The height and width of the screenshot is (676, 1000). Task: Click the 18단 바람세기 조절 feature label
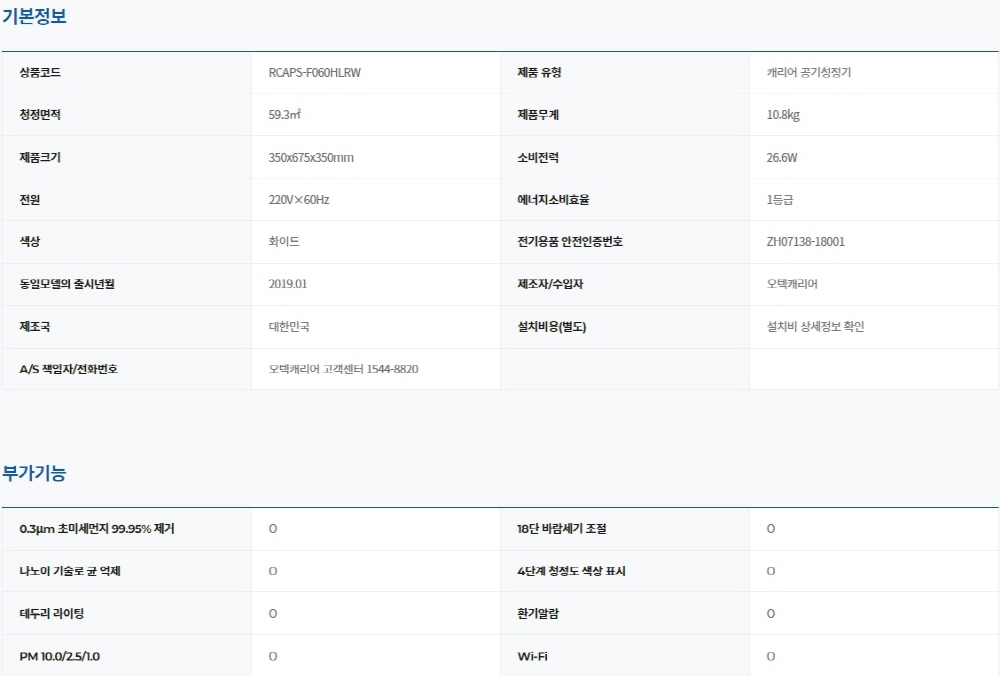tap(561, 529)
